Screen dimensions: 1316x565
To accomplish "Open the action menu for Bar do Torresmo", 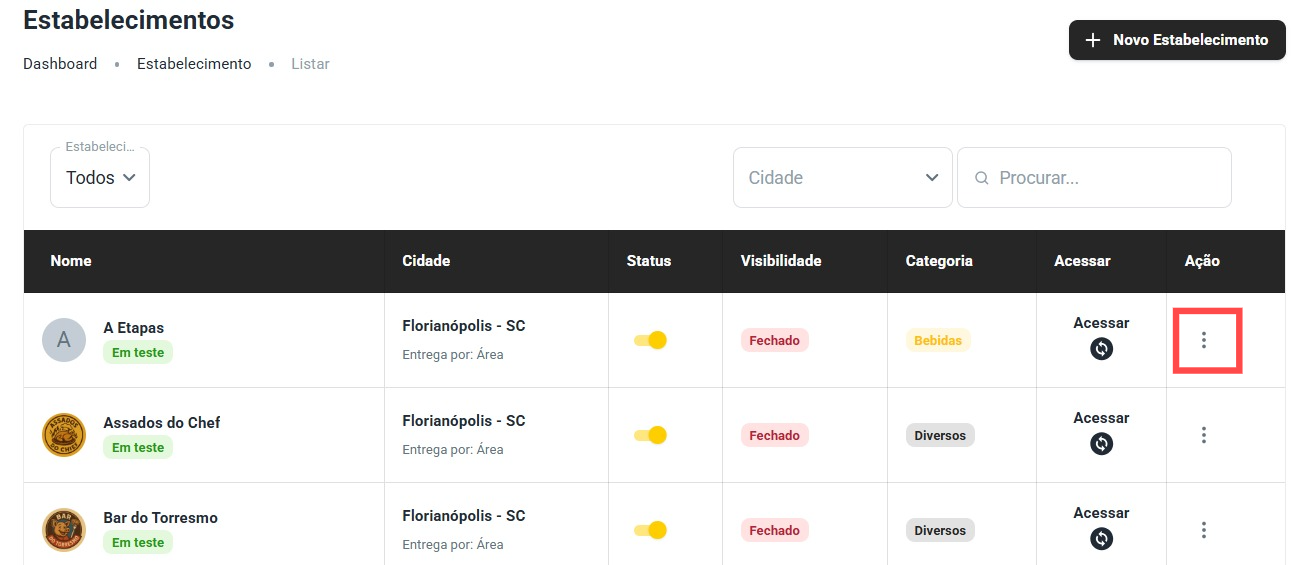I will (1204, 530).
